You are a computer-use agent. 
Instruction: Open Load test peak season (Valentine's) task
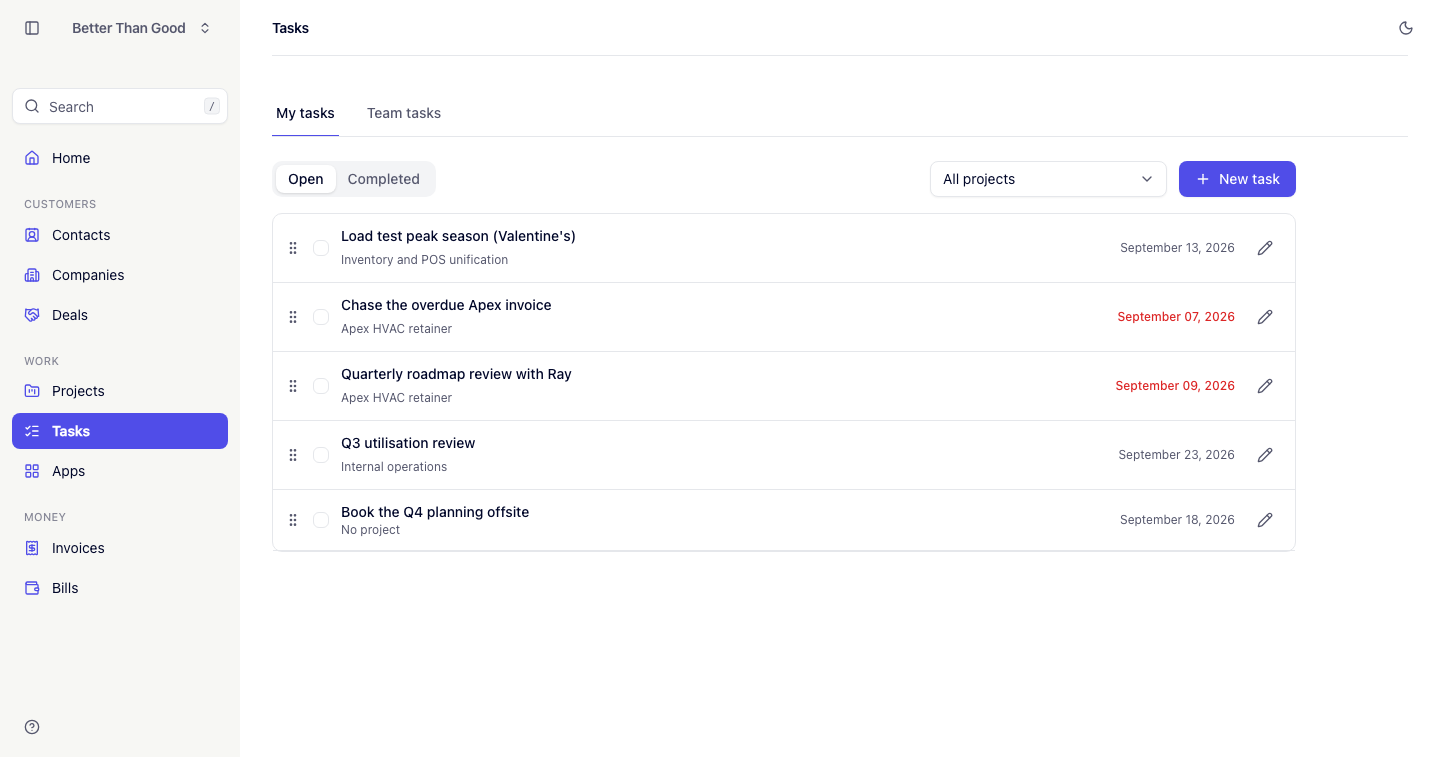point(458,236)
